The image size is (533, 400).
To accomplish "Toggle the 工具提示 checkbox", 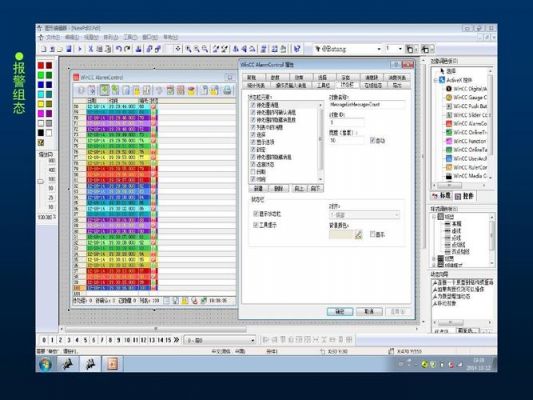I will point(256,225).
